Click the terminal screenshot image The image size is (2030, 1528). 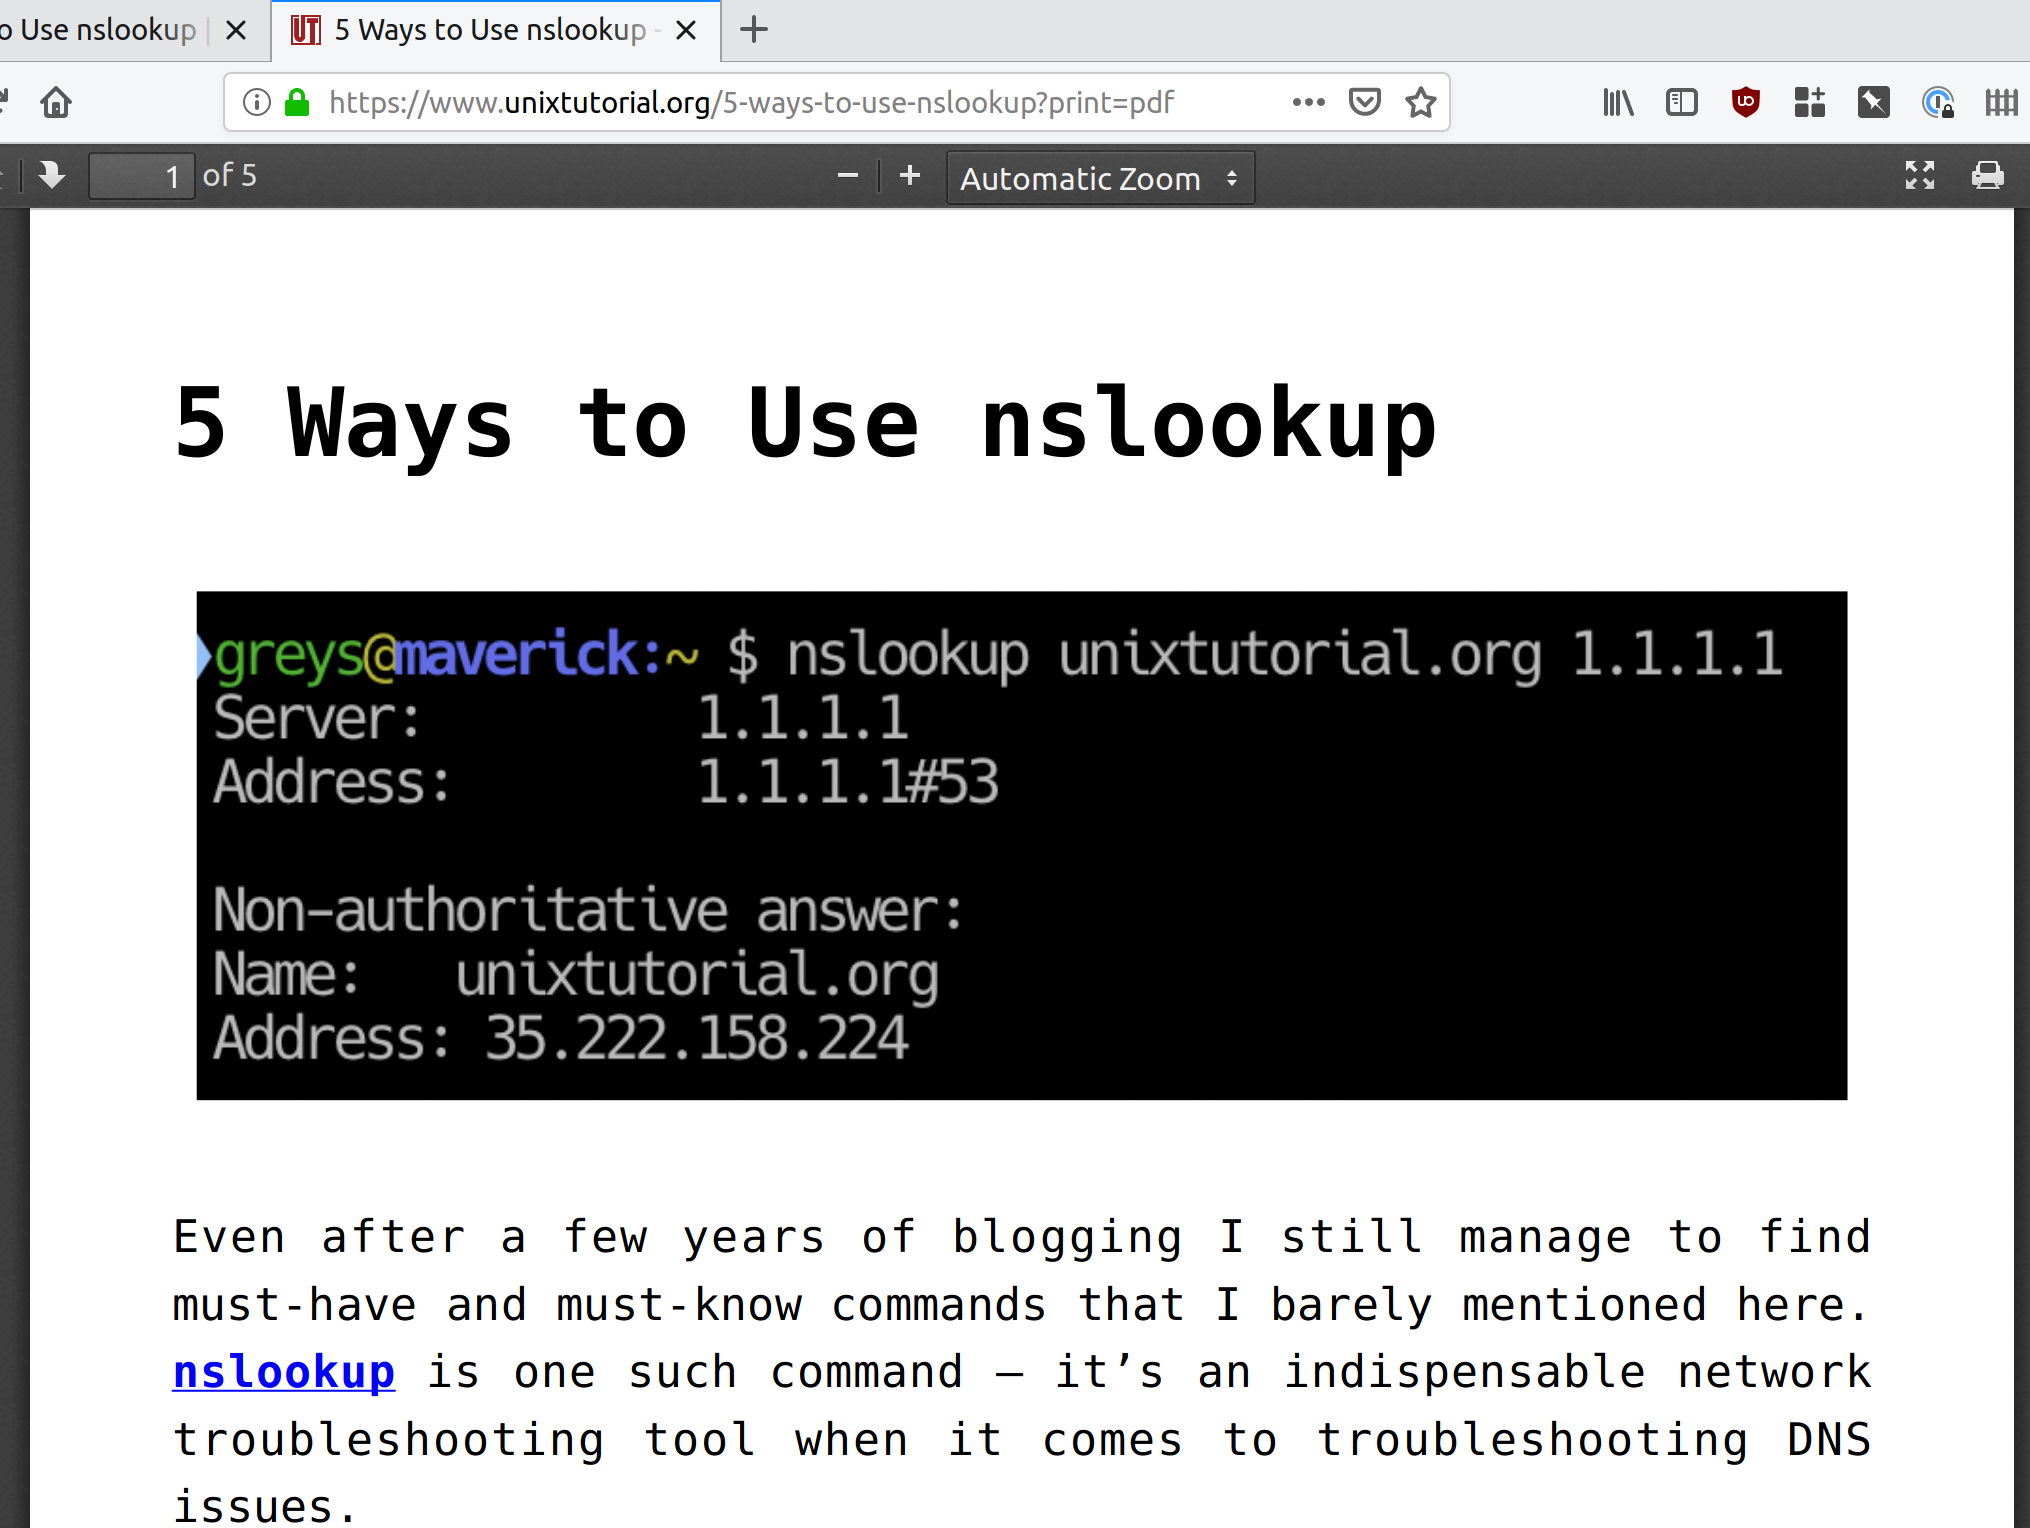(1022, 846)
